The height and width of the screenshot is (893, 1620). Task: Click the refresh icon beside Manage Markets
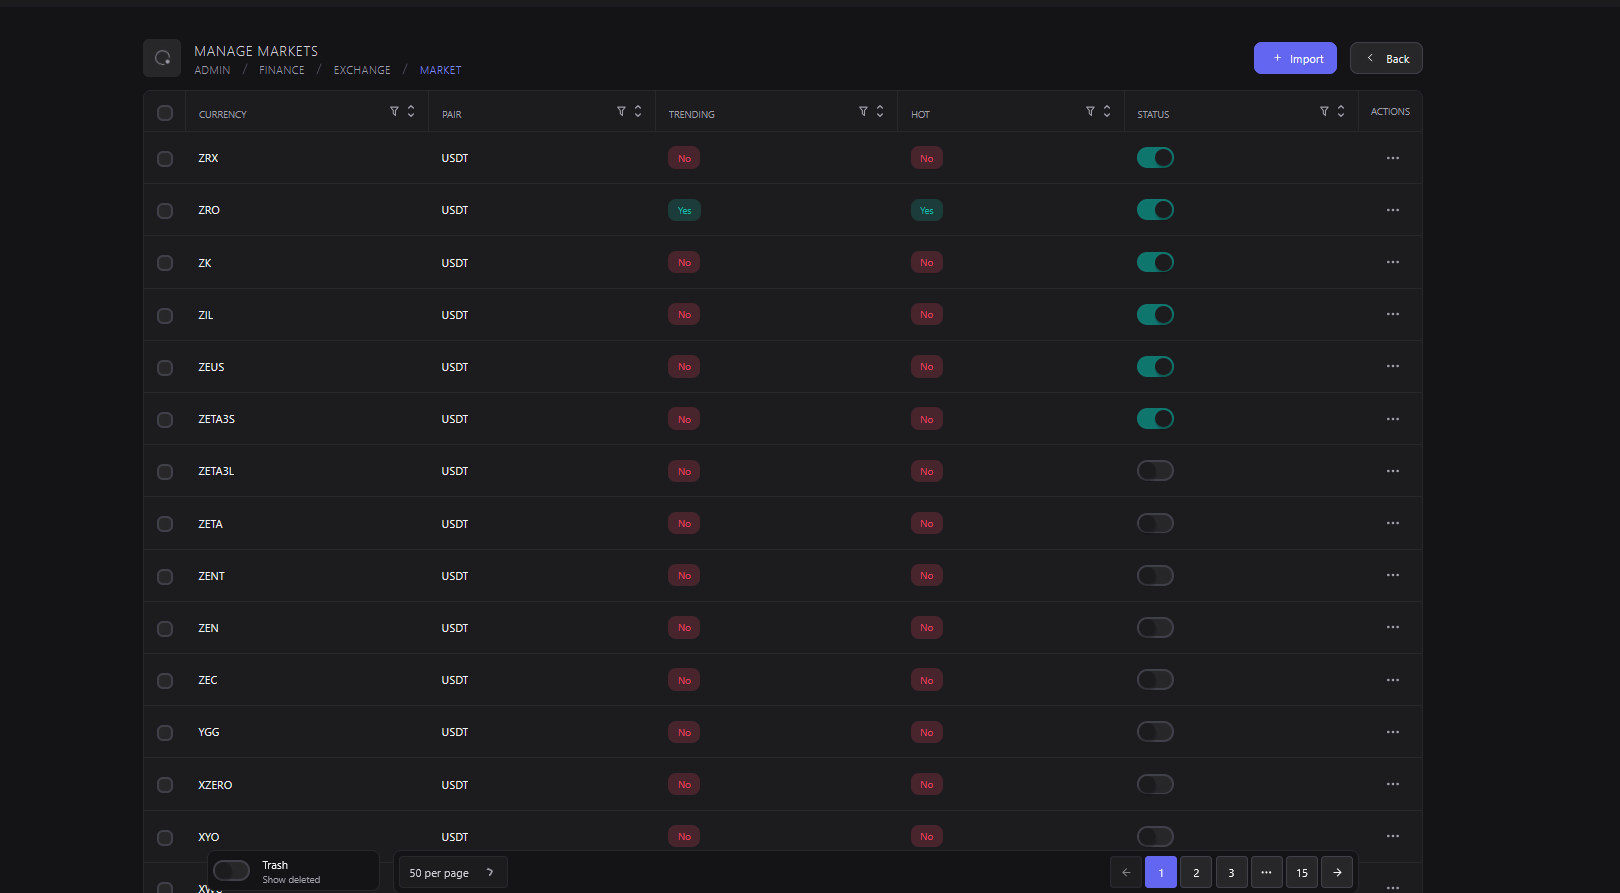click(x=162, y=58)
